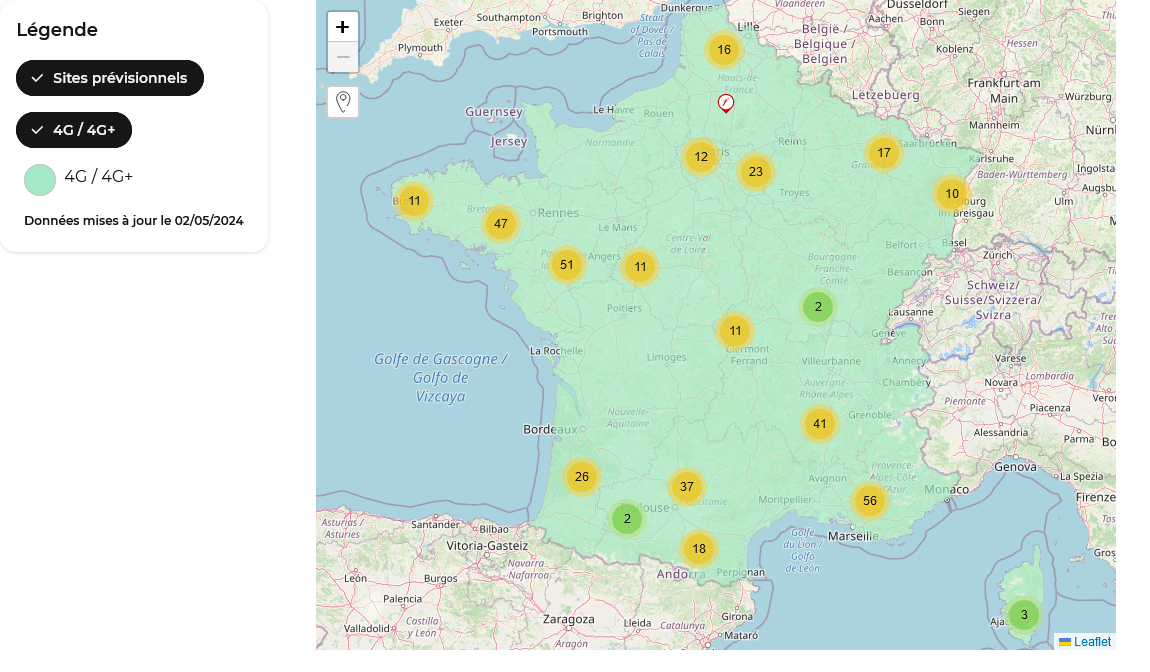1150x672 pixels.
Task: Expand the cluster of 41 near Grenoble
Action: [x=820, y=423]
